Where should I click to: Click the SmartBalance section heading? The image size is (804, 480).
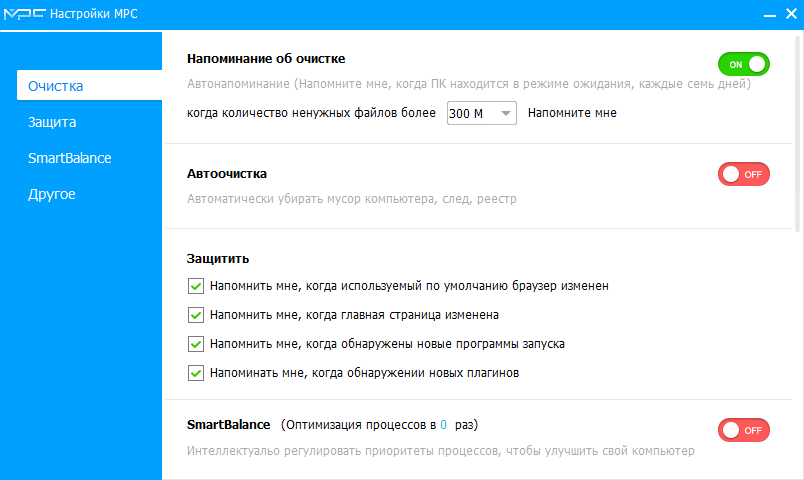(x=229, y=425)
